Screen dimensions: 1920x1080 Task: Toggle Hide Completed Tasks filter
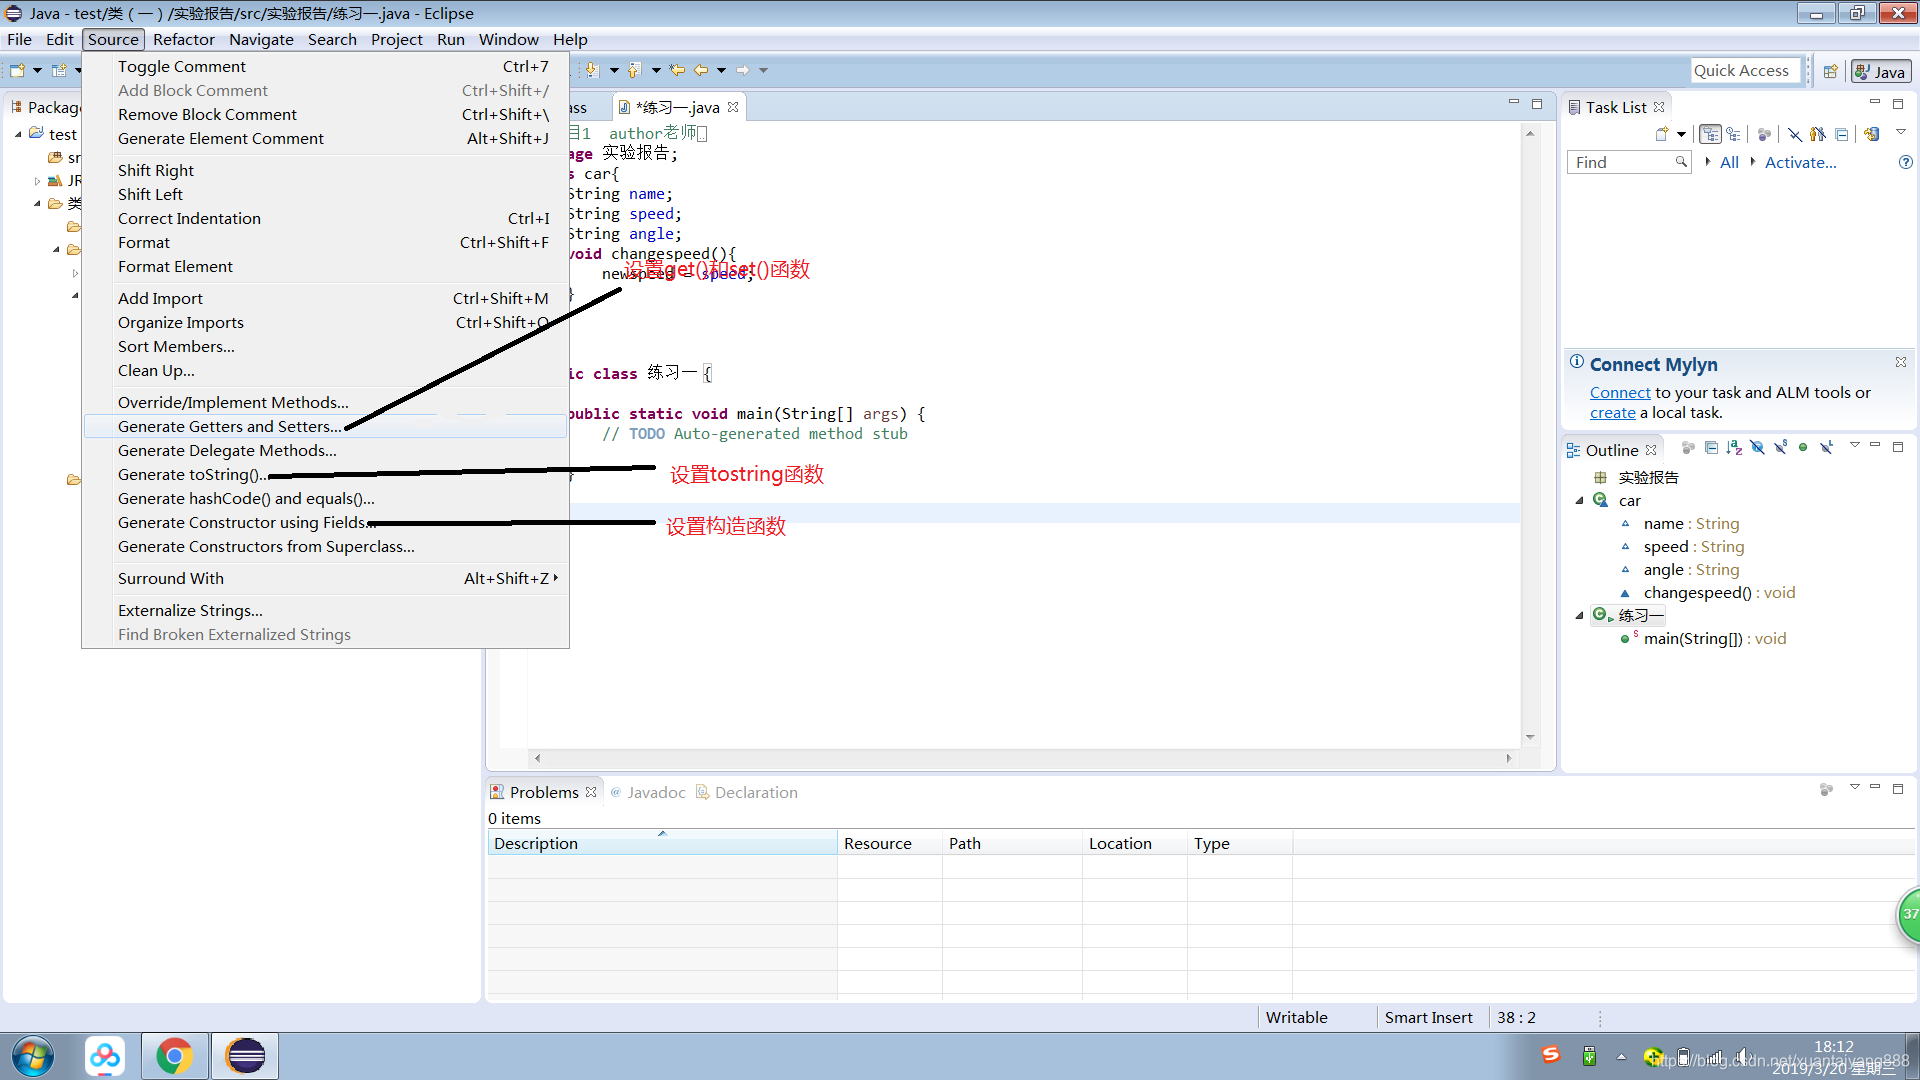point(1793,134)
